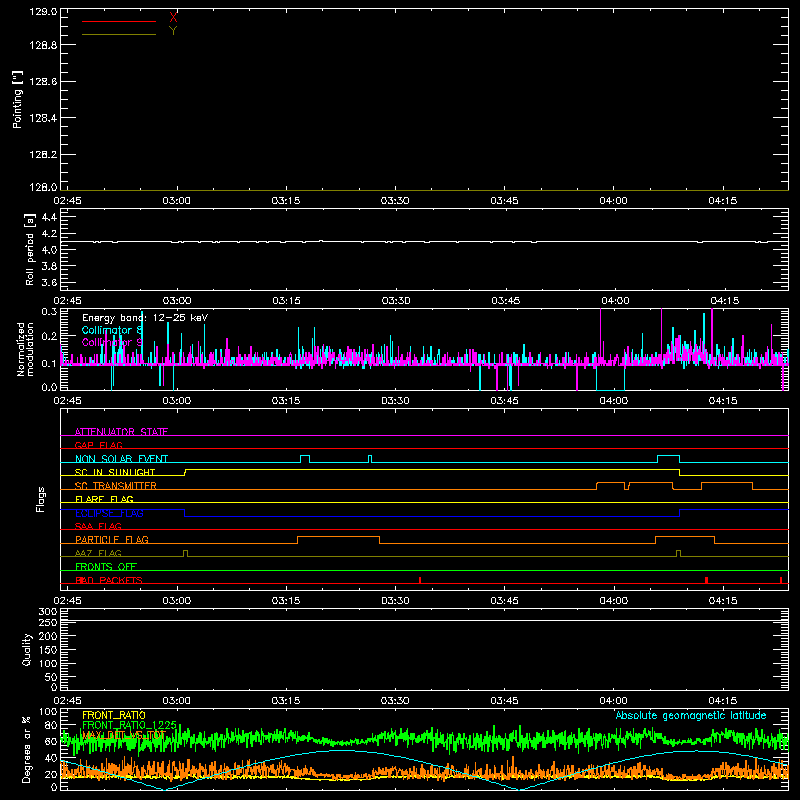Click the ATTENUATOR_STATE flag label
800x800 pixels.
click(x=121, y=432)
